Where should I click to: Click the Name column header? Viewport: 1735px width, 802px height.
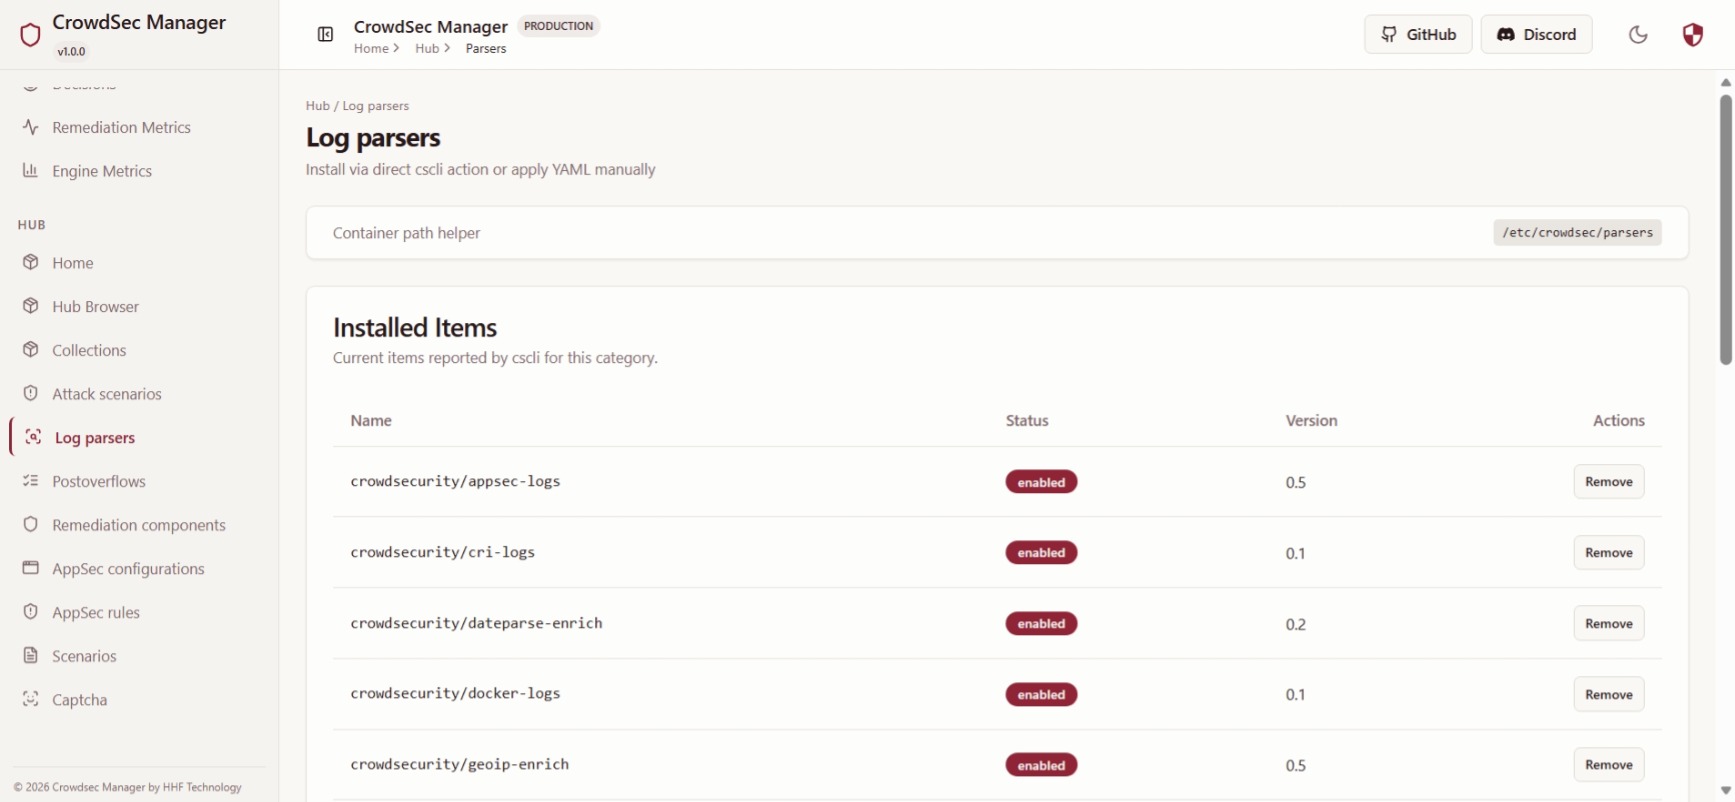[371, 421]
